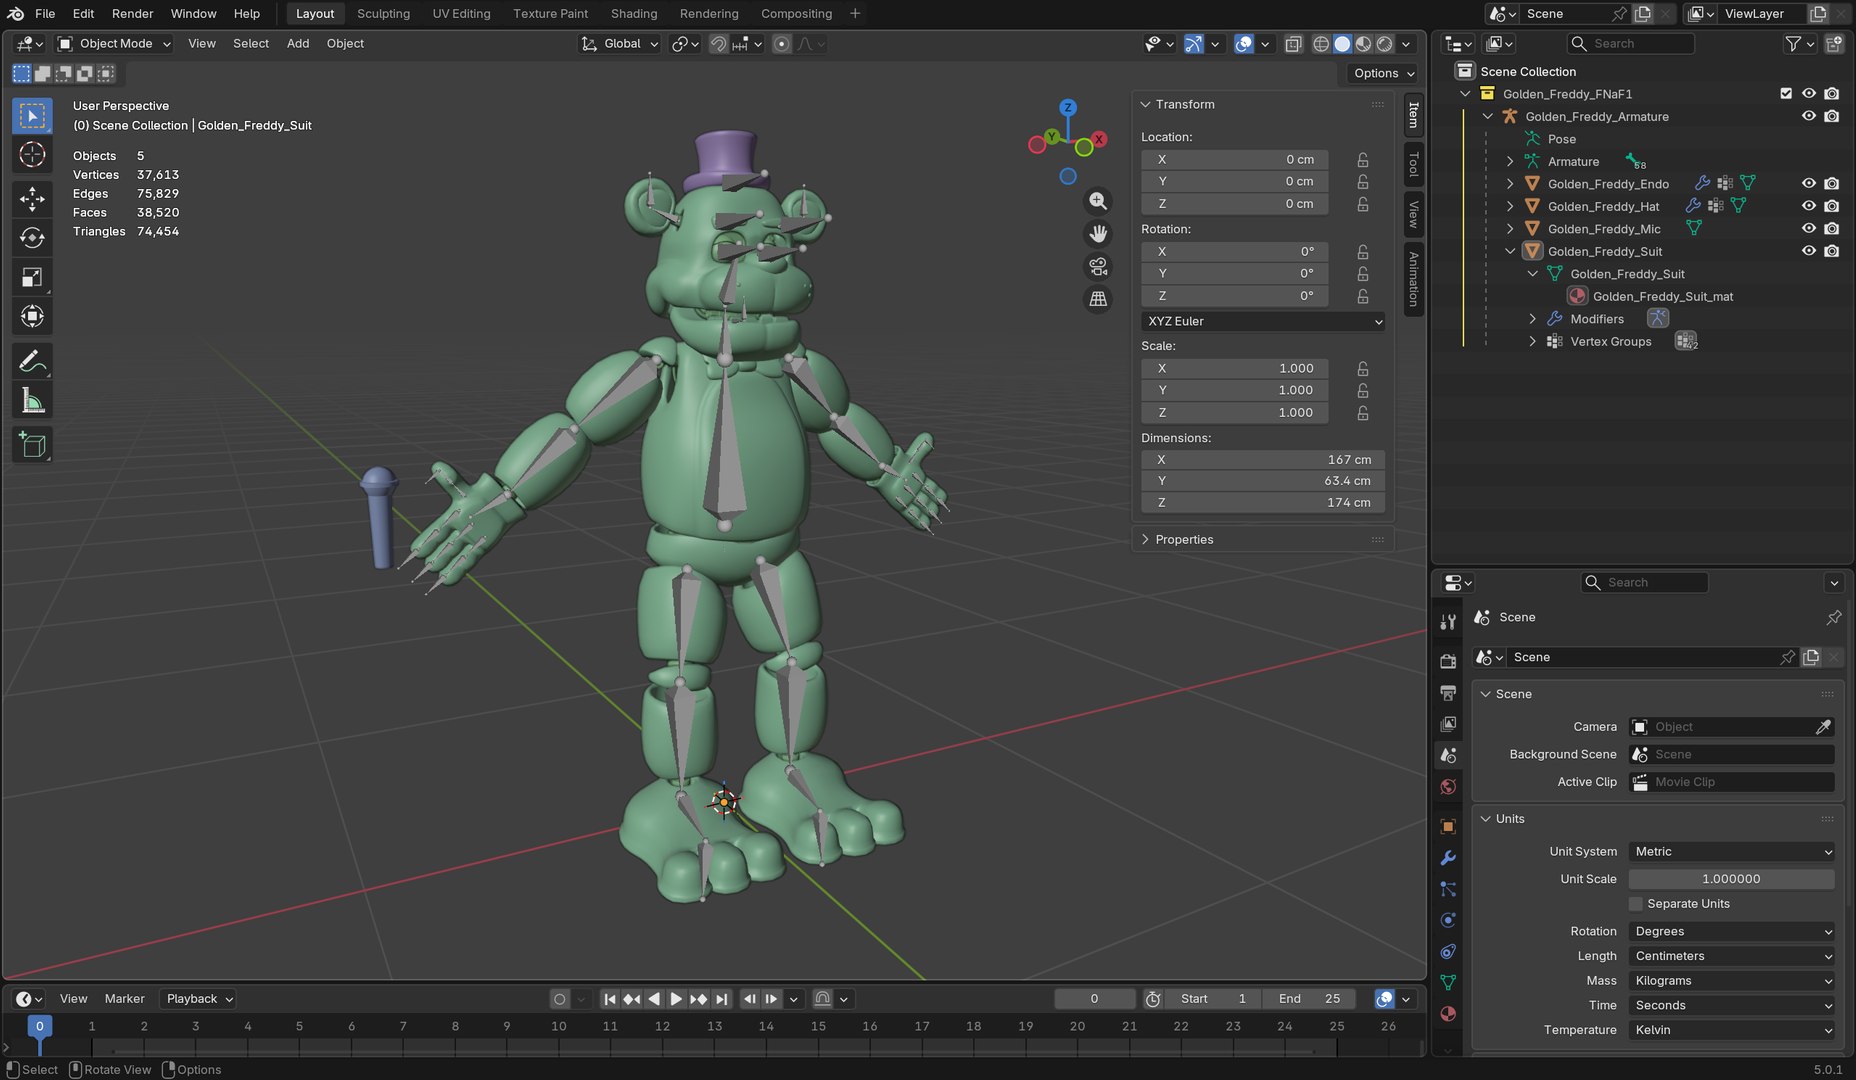Screen dimensions: 1856x1080
Task: Select the Scale tool
Action: (x=32, y=277)
